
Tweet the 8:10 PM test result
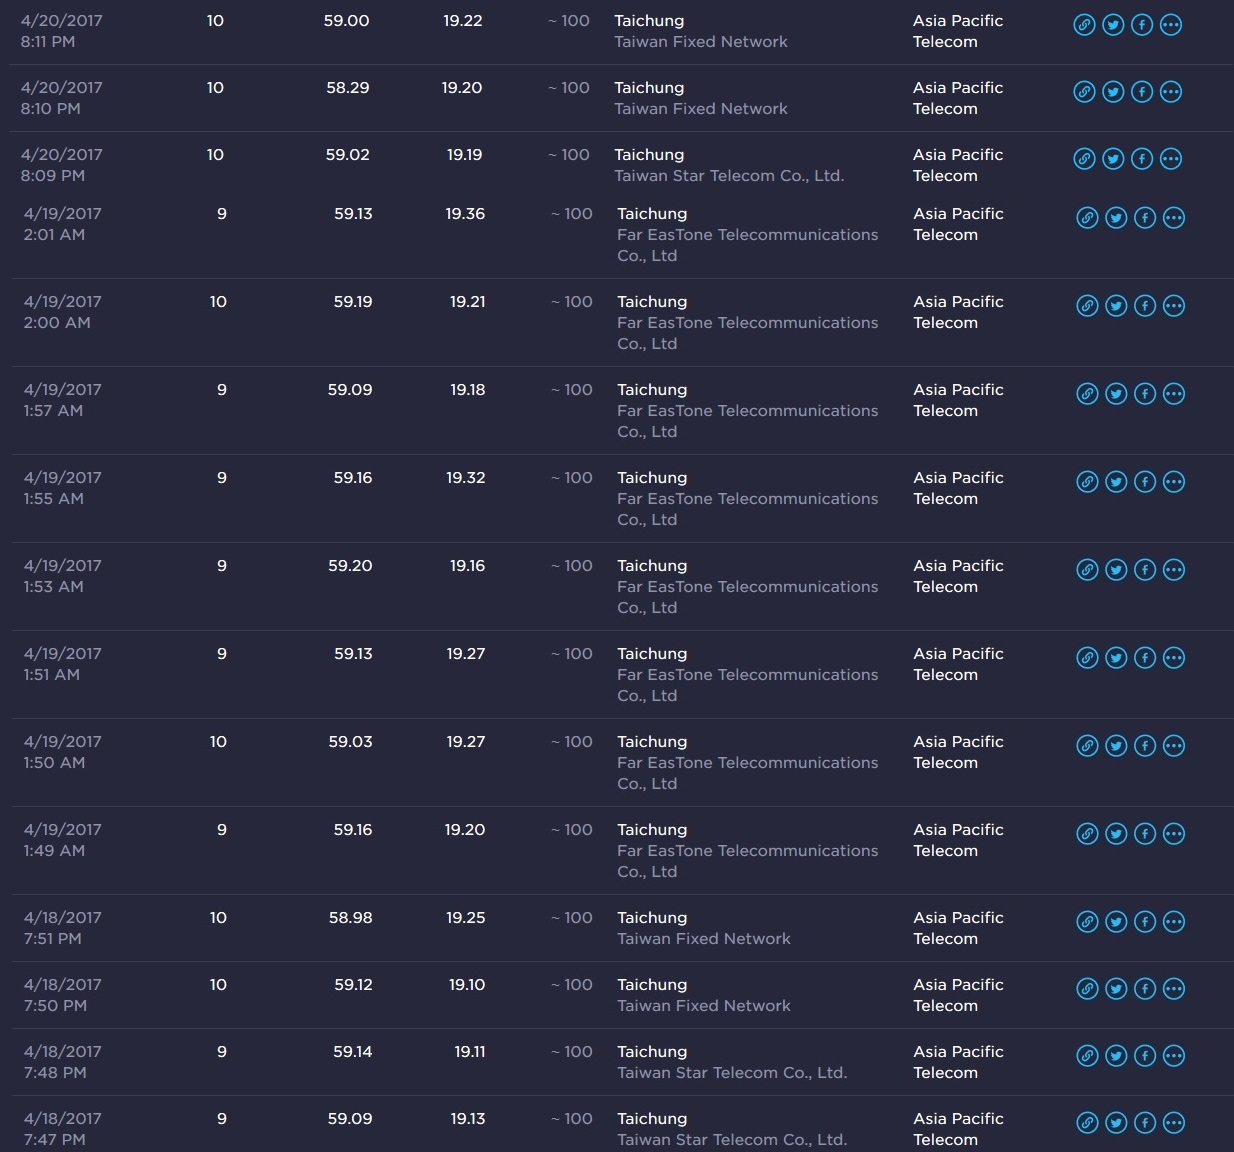click(1113, 92)
